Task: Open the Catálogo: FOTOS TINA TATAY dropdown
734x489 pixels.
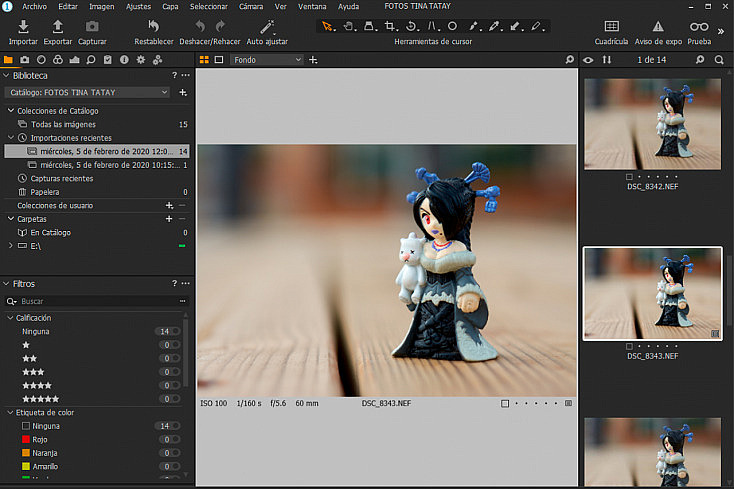Action: [87, 92]
